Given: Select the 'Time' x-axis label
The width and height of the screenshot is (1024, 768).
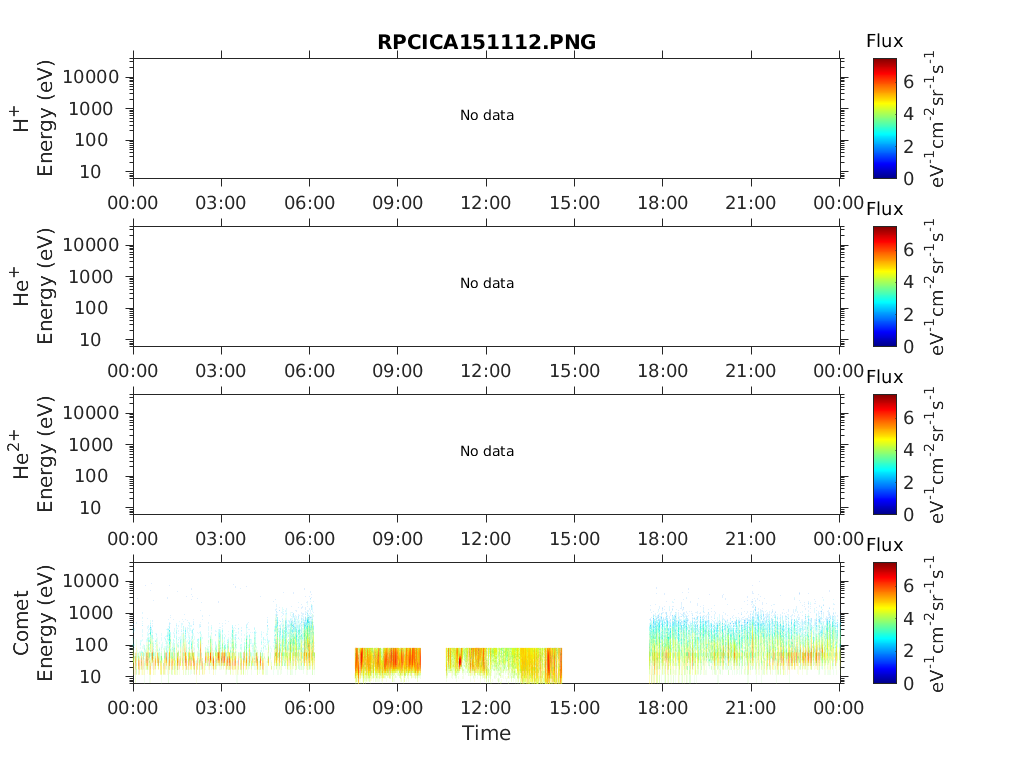Looking at the screenshot, I should [487, 733].
